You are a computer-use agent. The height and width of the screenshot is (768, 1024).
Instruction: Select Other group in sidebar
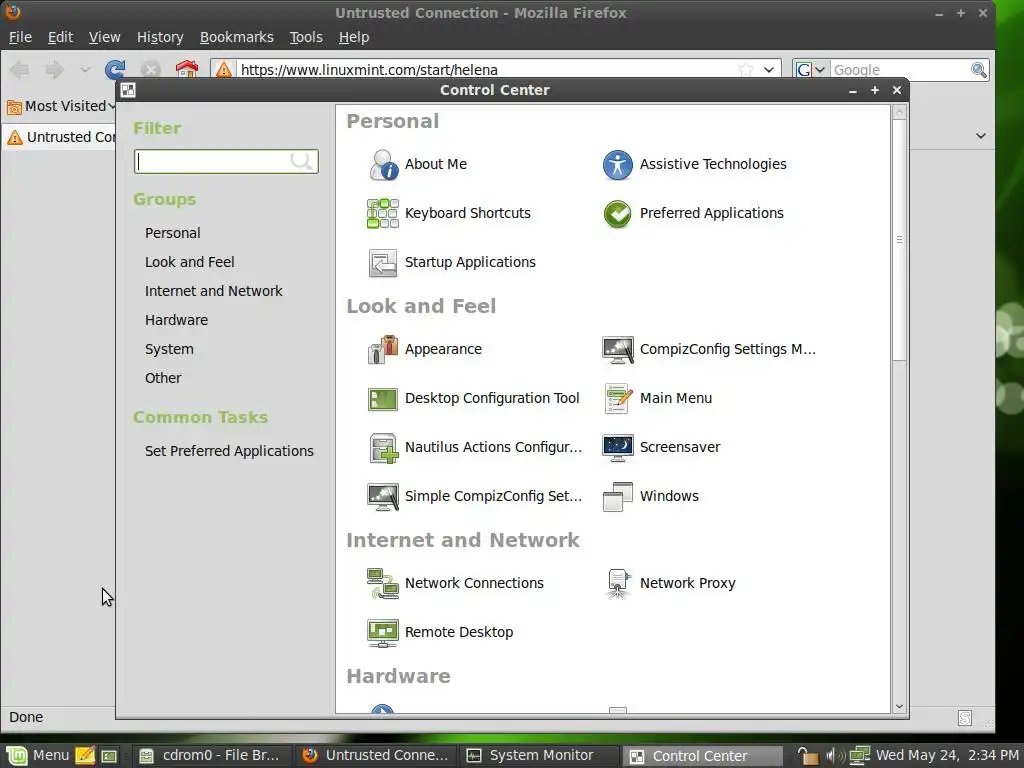point(163,378)
